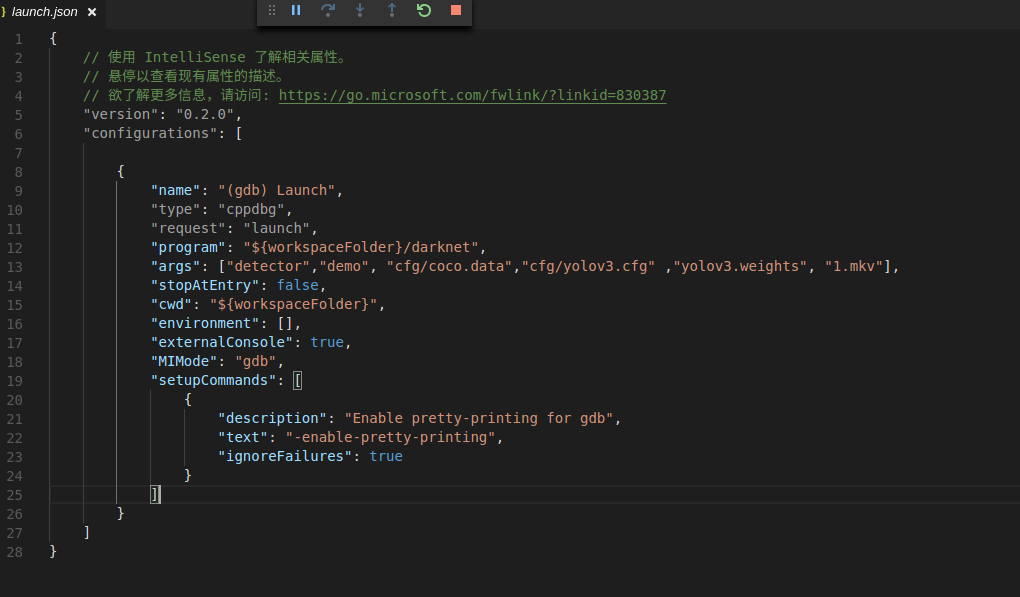Click the opening bracket after "setupCommands"
Screen dimensions: 1020x597
[298, 380]
